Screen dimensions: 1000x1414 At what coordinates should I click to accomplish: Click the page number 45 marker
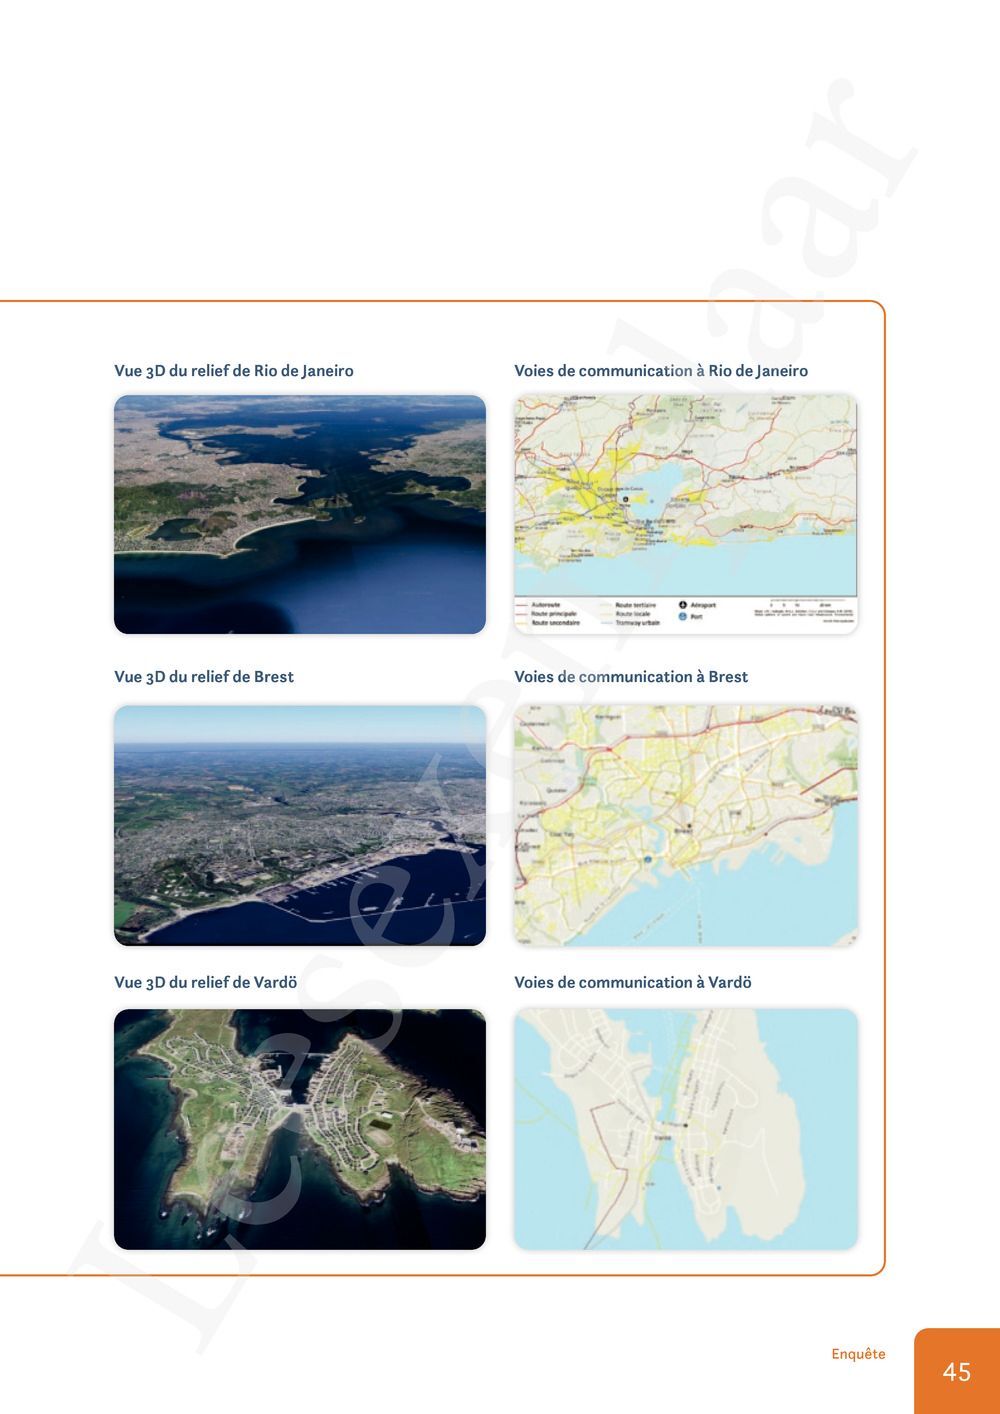[x=956, y=1372]
